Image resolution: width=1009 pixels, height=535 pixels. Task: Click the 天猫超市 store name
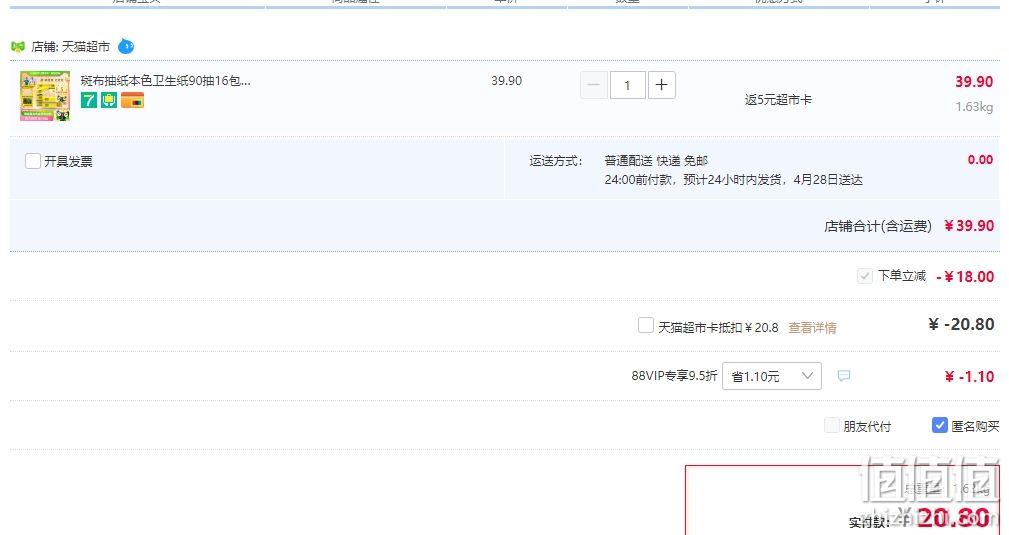click(86, 46)
